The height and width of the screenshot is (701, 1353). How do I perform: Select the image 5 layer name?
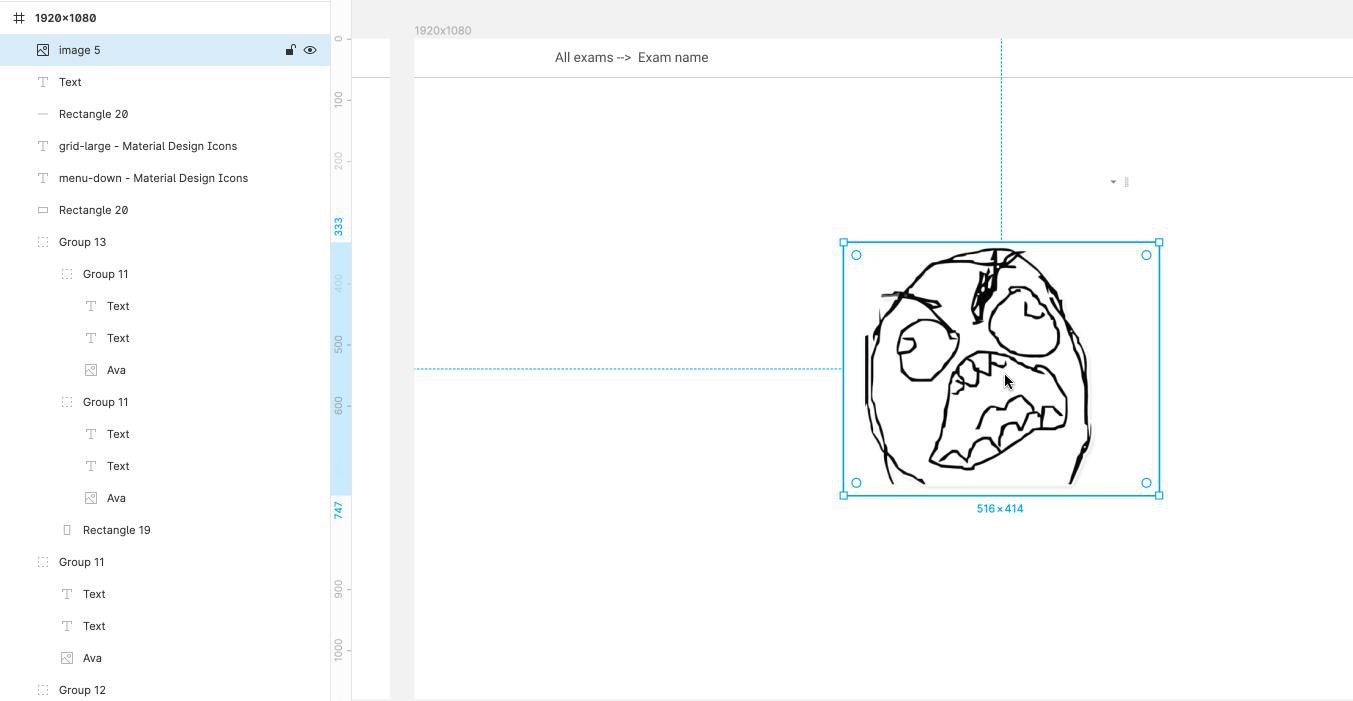79,50
